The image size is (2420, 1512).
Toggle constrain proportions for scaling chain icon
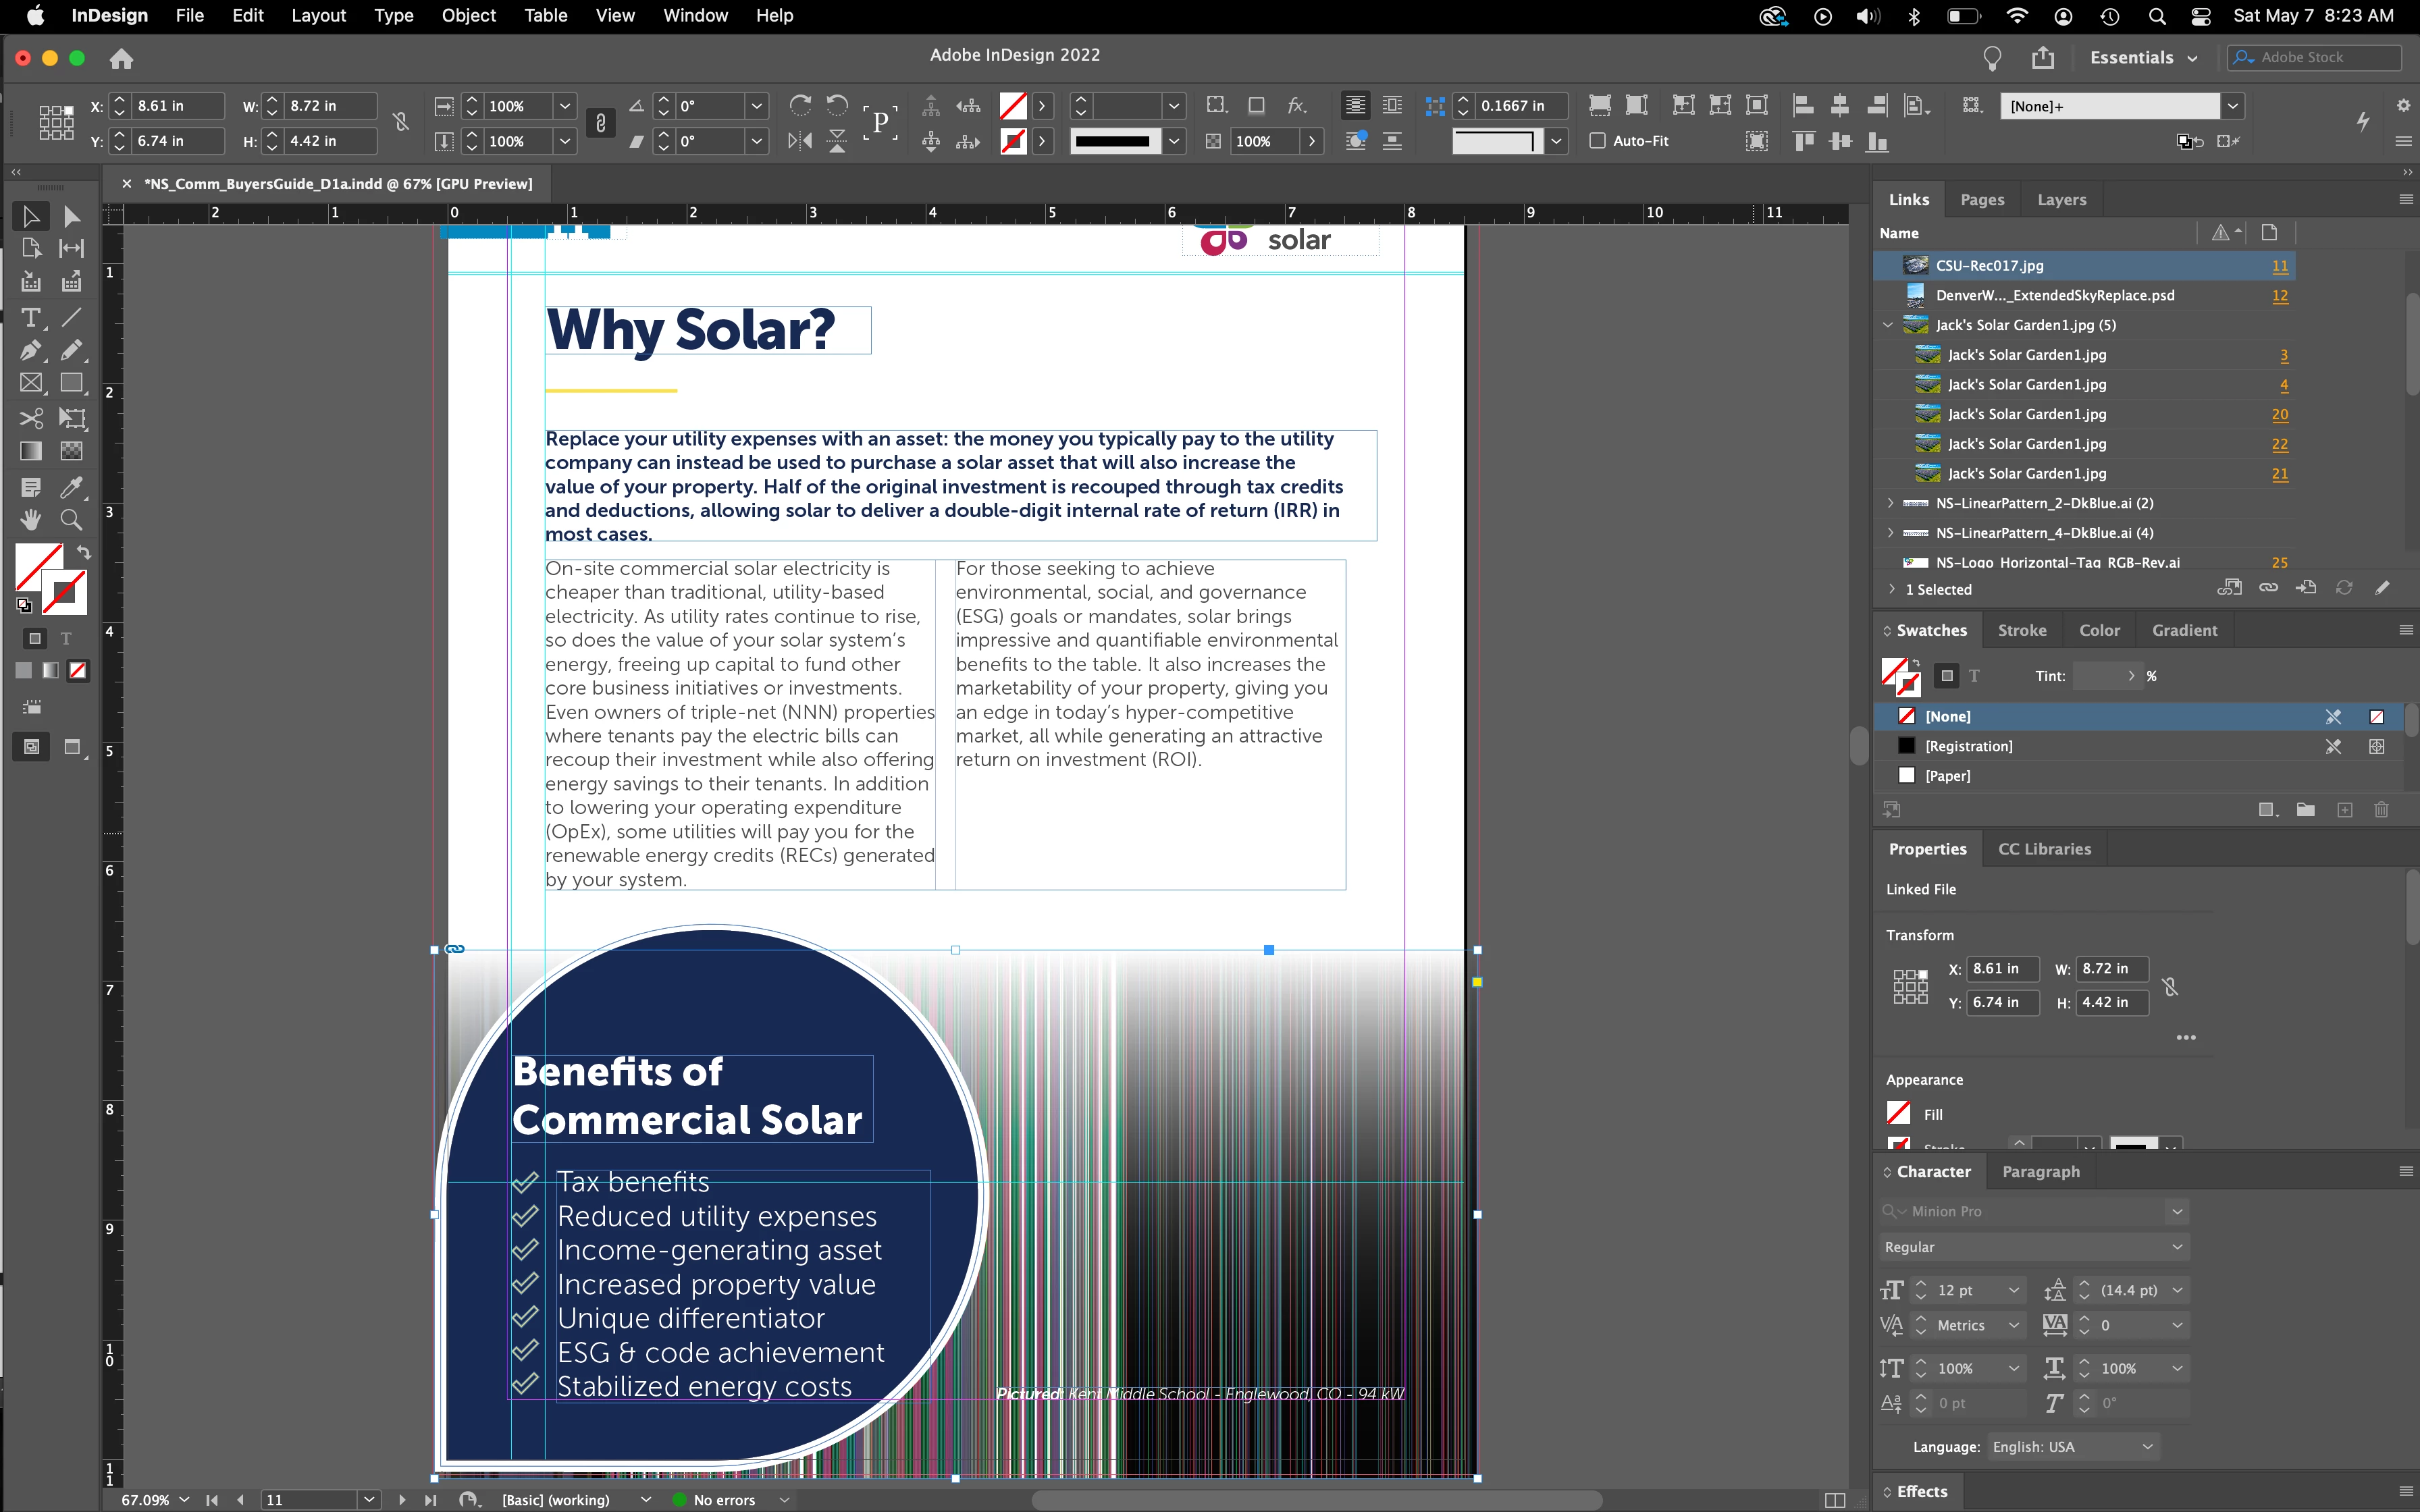(600, 123)
